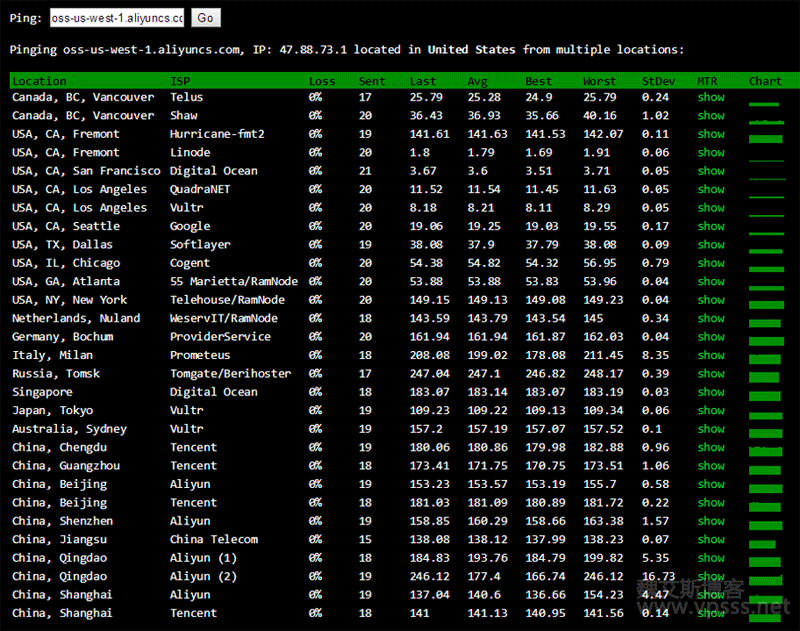Show MTR for Chicago Cogent row
This screenshot has width=800, height=631.
[x=711, y=263]
